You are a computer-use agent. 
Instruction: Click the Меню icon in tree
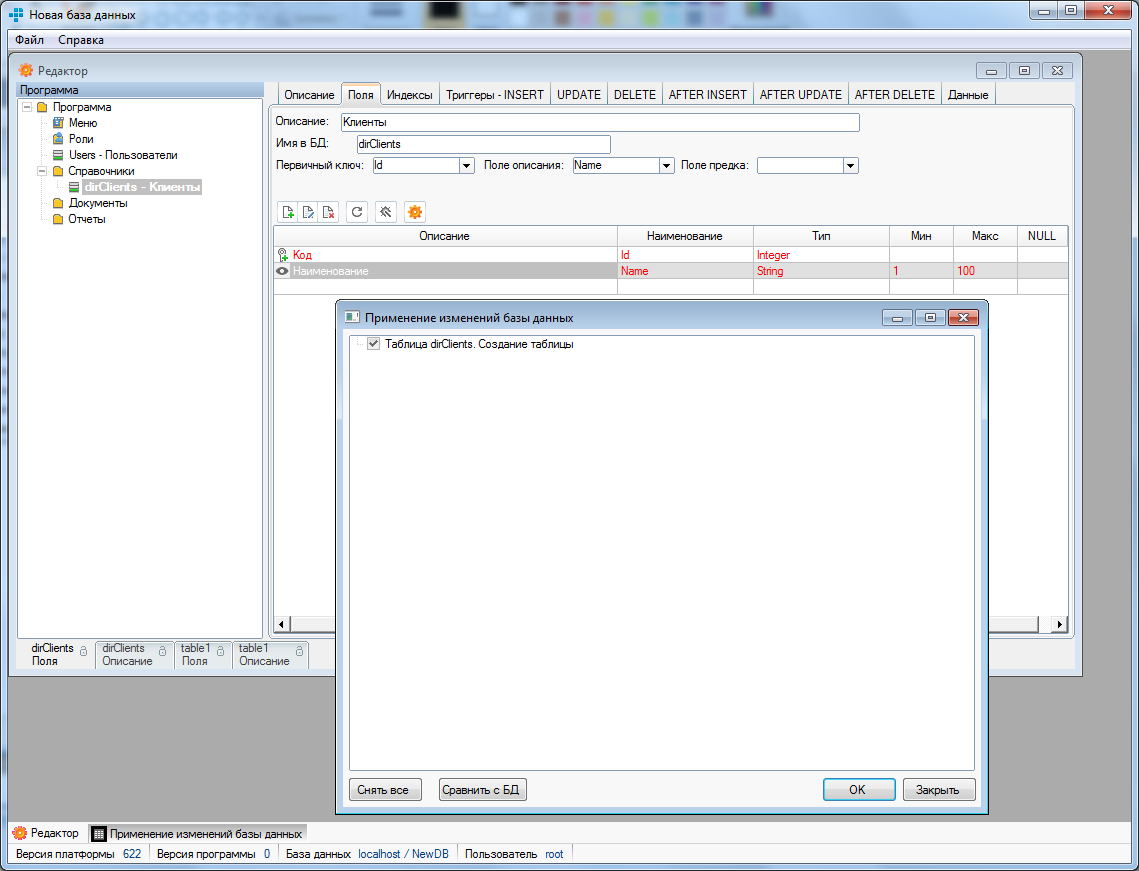pyautogui.click(x=58, y=123)
